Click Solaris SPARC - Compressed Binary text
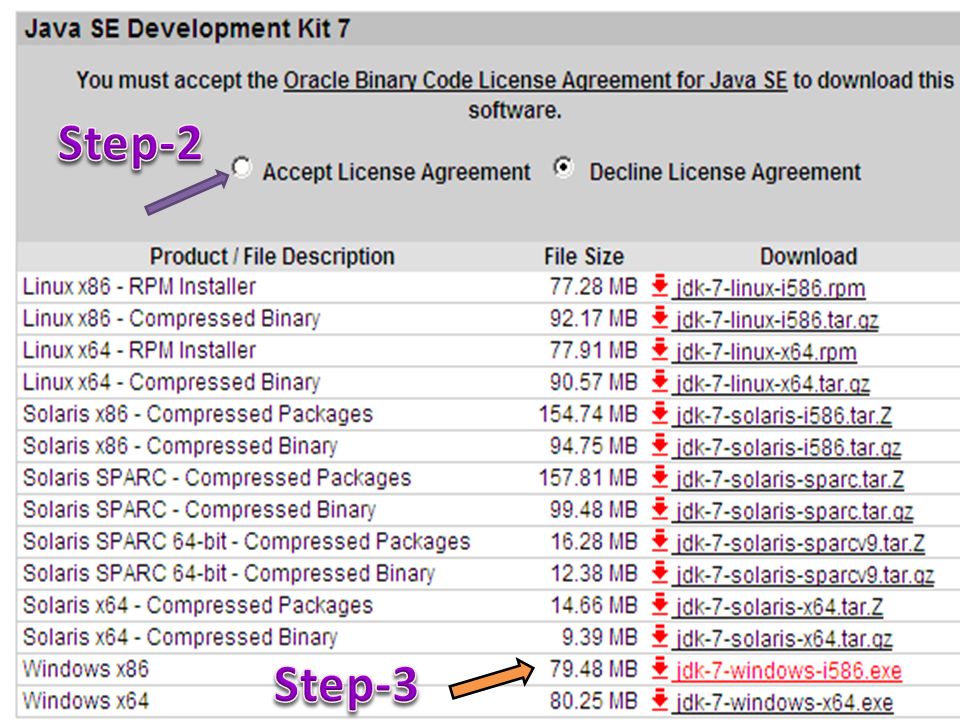960x720 pixels. tap(199, 509)
